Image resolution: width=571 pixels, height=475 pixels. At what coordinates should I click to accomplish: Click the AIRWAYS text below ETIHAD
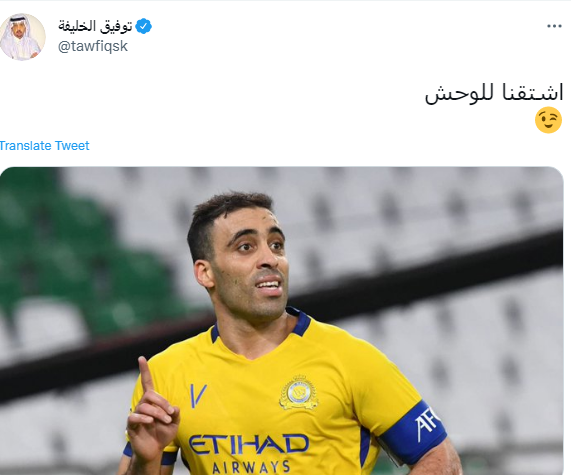point(251,467)
